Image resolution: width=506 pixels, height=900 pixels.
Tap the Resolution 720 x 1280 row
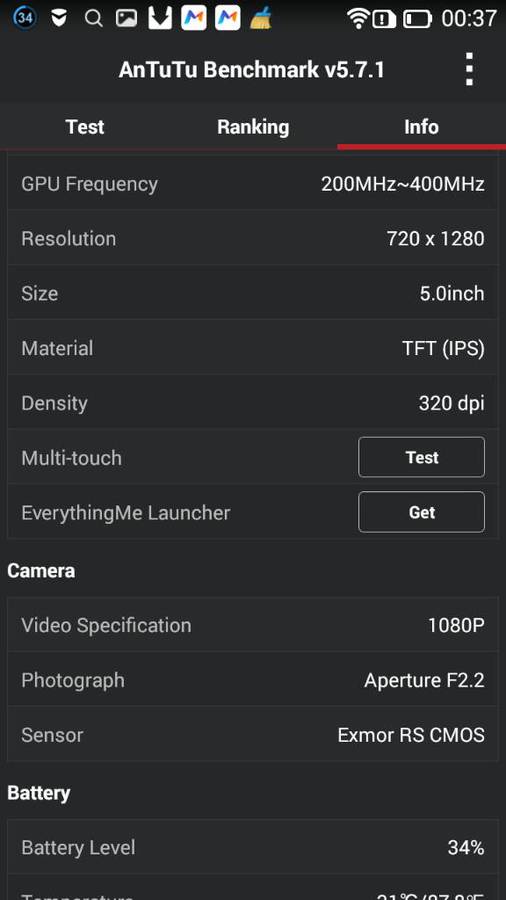click(253, 238)
